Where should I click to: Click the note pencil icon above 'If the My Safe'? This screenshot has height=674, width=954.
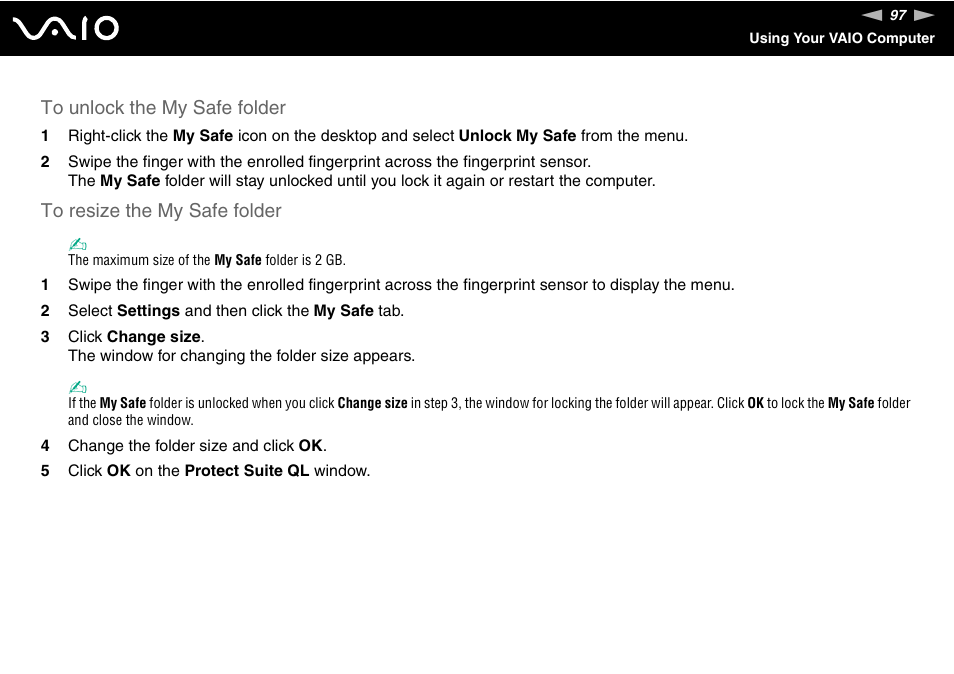77,387
